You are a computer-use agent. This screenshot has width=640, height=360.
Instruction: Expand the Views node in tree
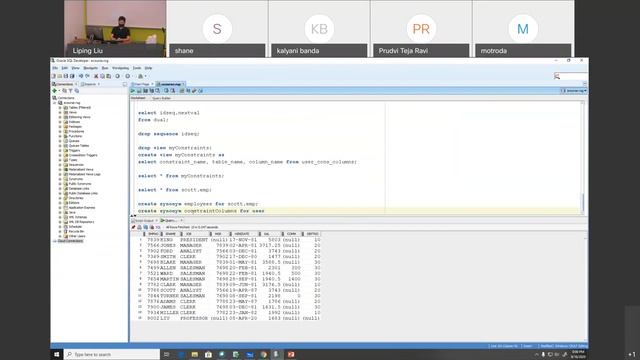[60, 112]
